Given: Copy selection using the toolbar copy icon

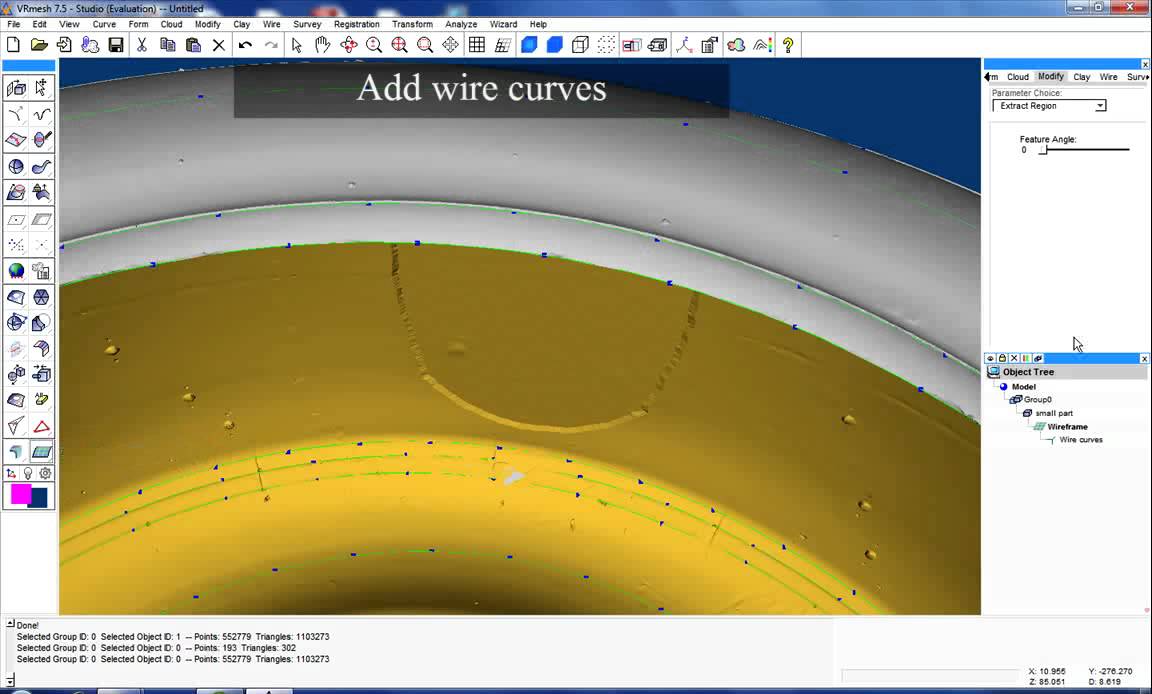Looking at the screenshot, I should pyautogui.click(x=168, y=45).
